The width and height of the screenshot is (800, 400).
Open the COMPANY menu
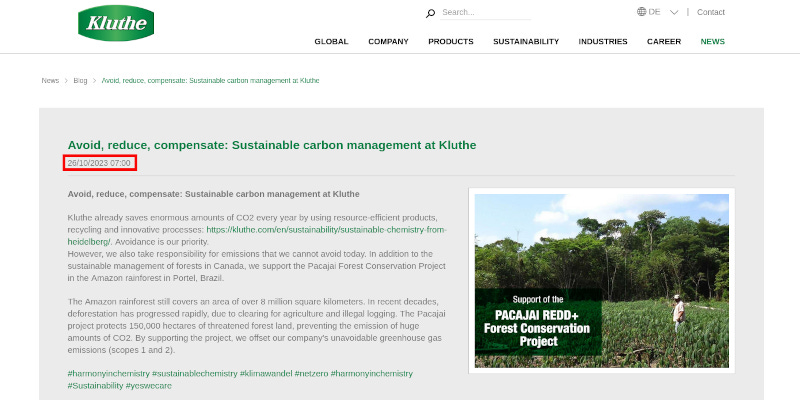388,41
